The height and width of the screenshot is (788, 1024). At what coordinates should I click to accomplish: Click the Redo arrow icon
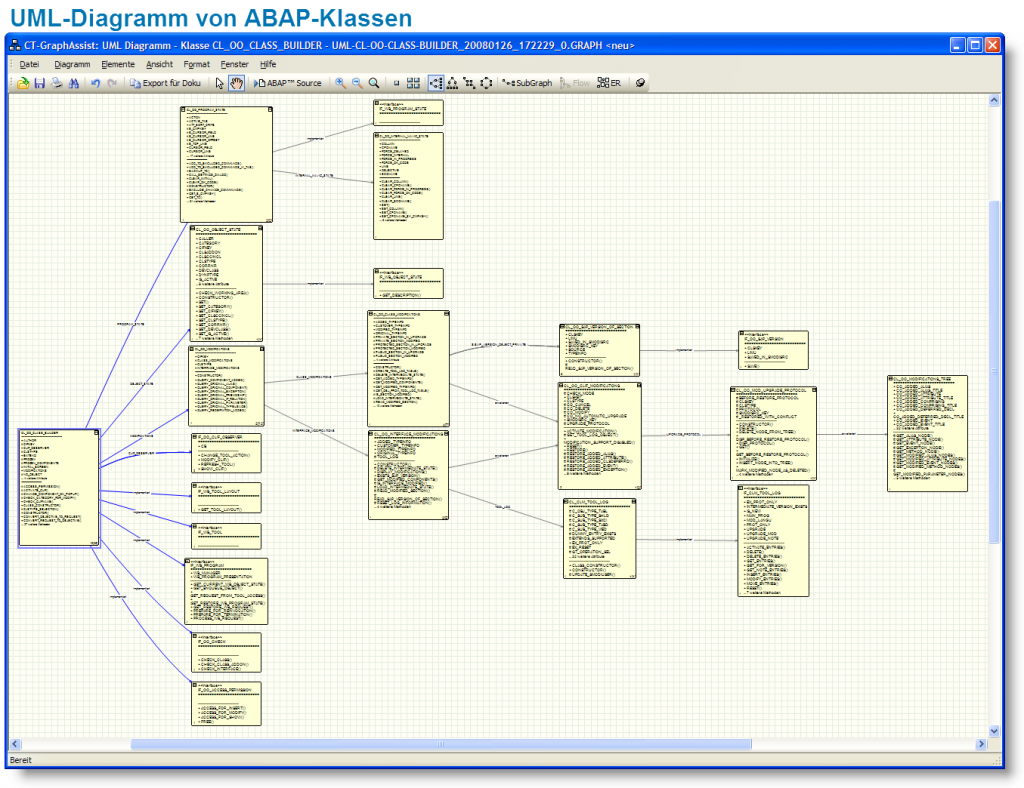pos(110,83)
